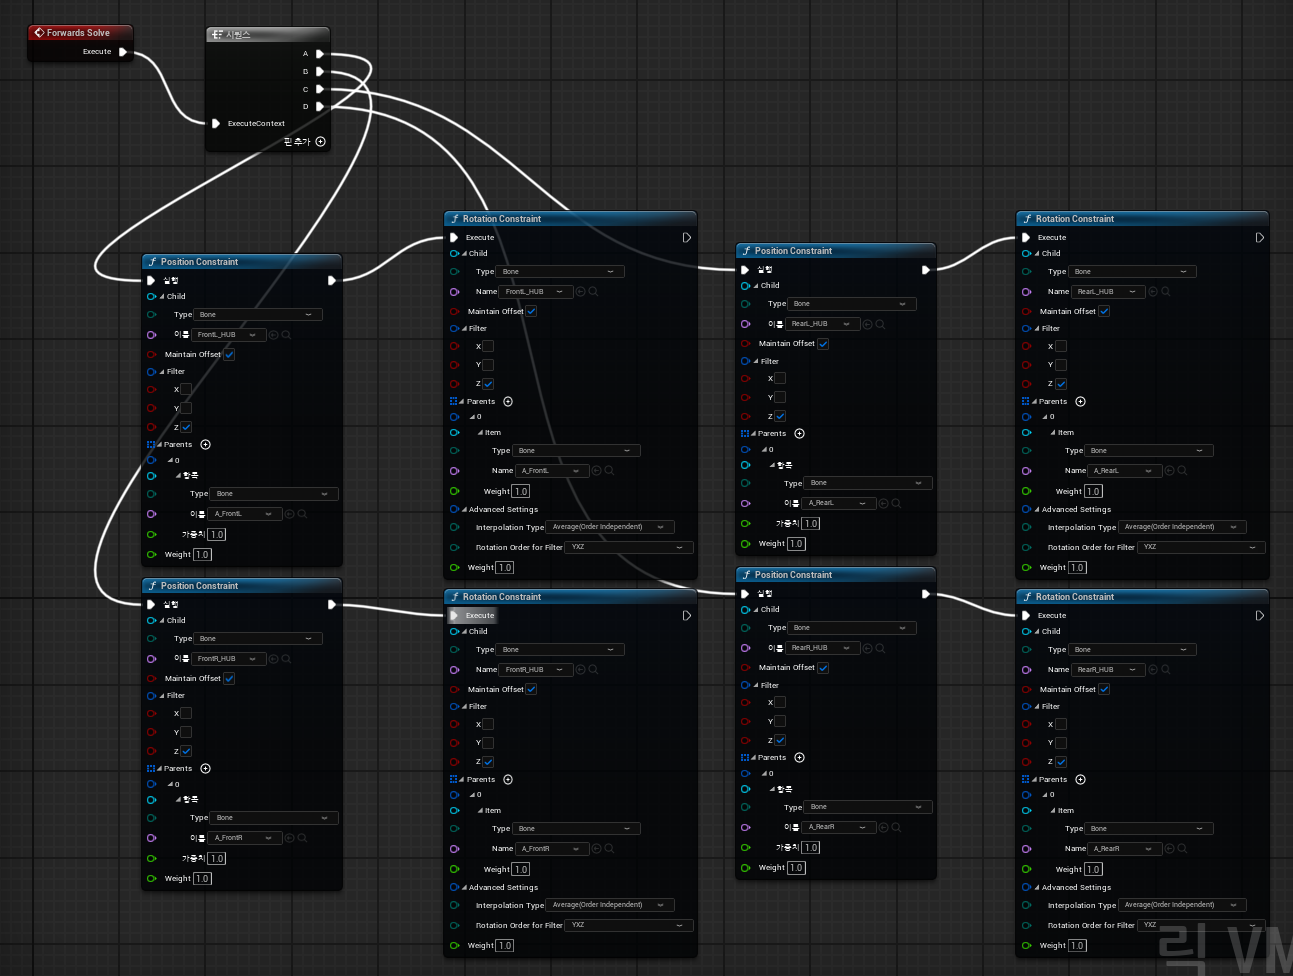
Task: Enable Y filter in RearR_HUB Rotation Constraint
Action: point(1061,743)
